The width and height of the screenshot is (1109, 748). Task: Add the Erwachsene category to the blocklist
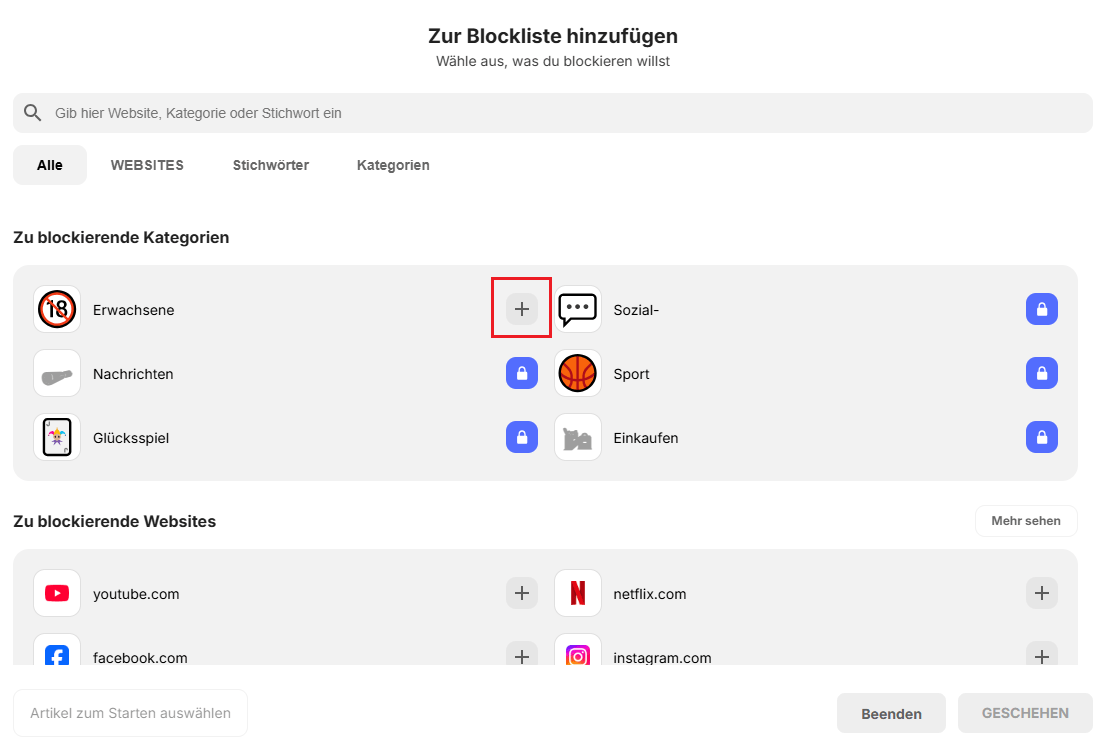click(x=521, y=310)
